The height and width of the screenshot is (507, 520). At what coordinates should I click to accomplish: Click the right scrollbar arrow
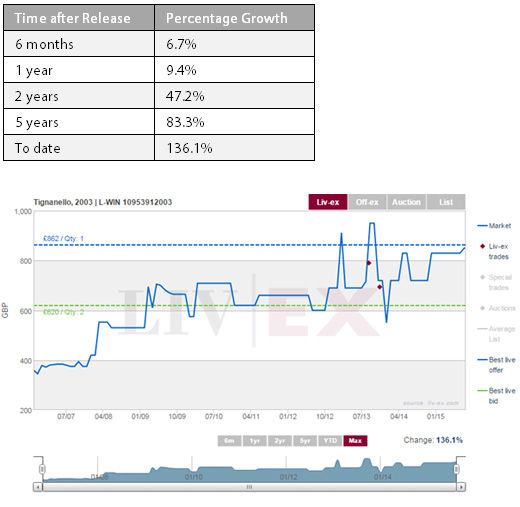click(x=461, y=487)
